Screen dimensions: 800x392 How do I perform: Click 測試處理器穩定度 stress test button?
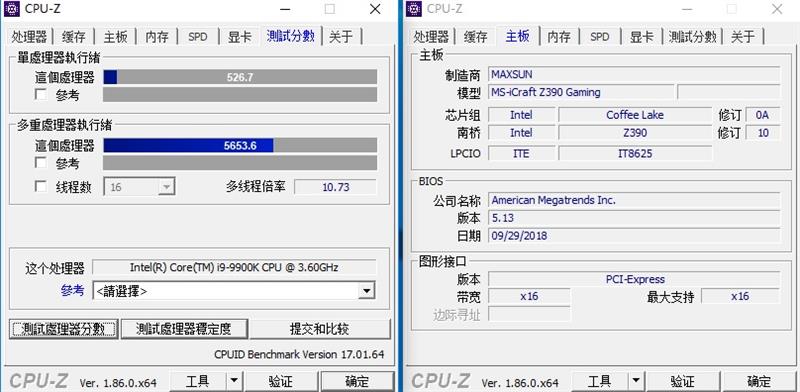coord(184,329)
